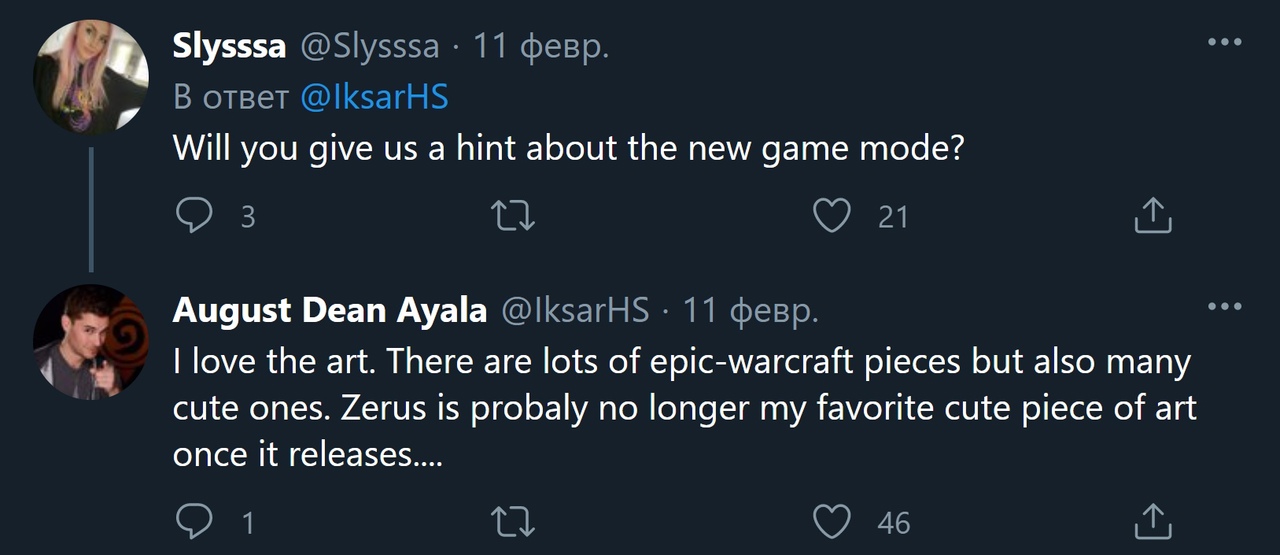Click the gray @IksarHS handle
1280x555 pixels.
tap(574, 310)
